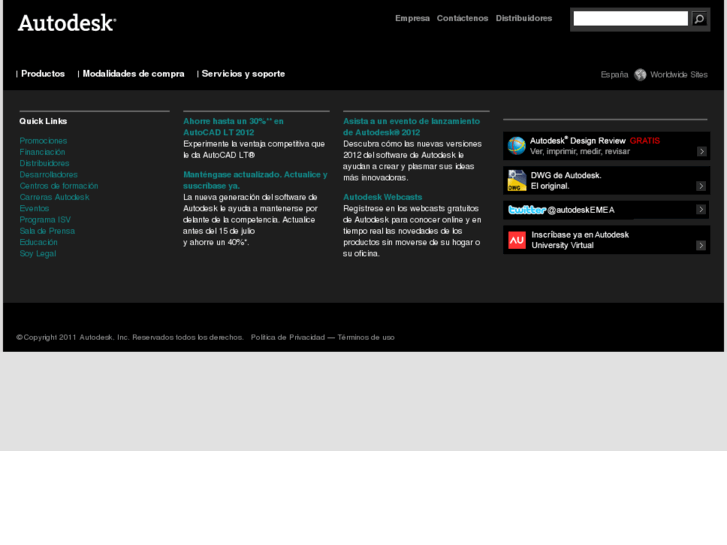This screenshot has width=727, height=545.
Task: Open the Design Review globe icon
Action: coord(516,146)
